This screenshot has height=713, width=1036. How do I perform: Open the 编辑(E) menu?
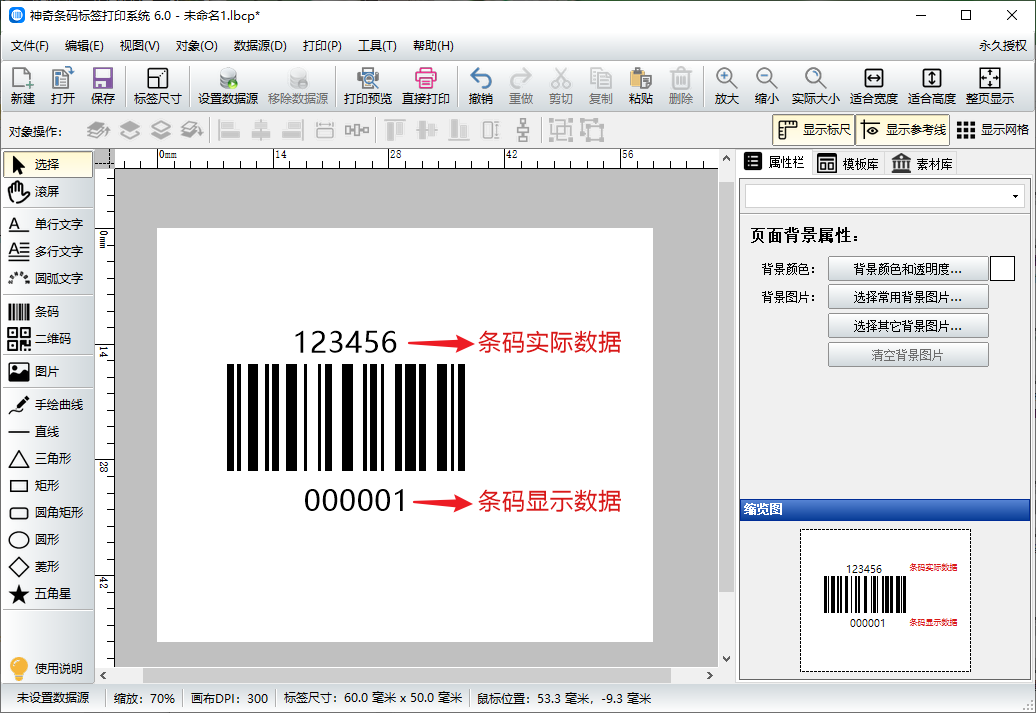click(x=84, y=46)
